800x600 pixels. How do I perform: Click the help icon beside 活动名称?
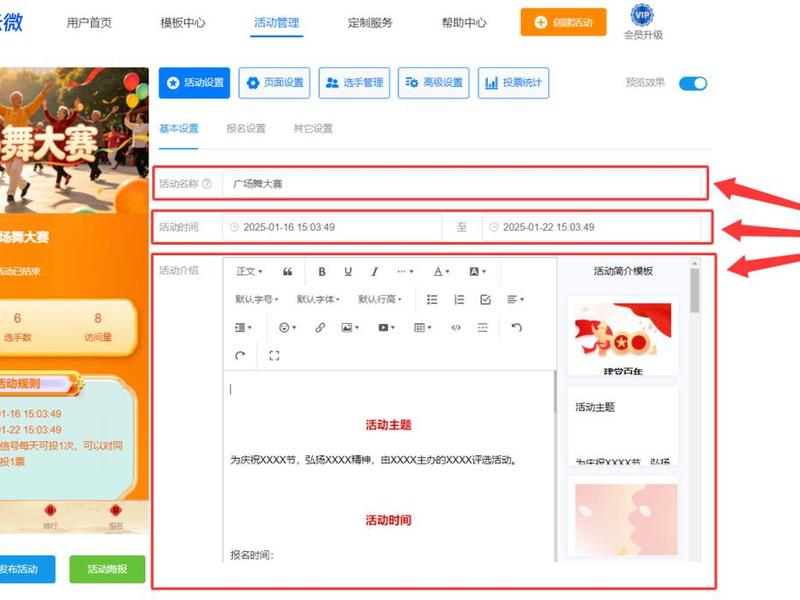click(207, 184)
